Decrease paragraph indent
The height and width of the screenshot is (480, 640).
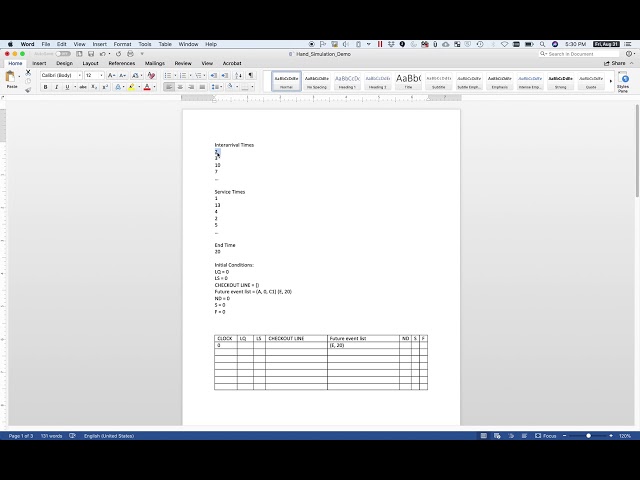click(x=213, y=76)
